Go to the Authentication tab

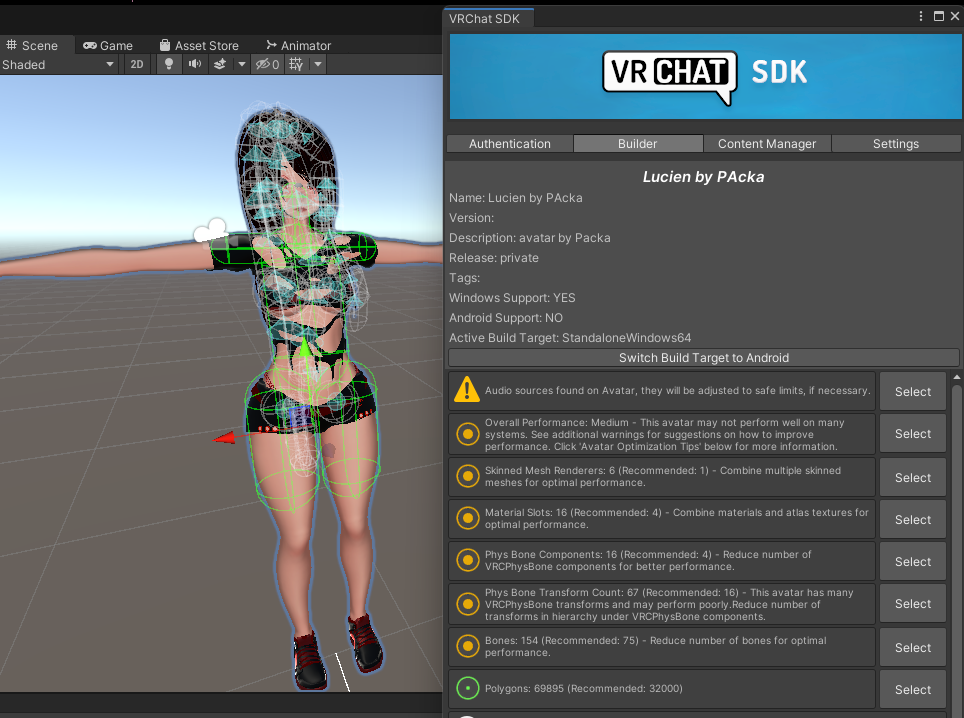(510, 144)
